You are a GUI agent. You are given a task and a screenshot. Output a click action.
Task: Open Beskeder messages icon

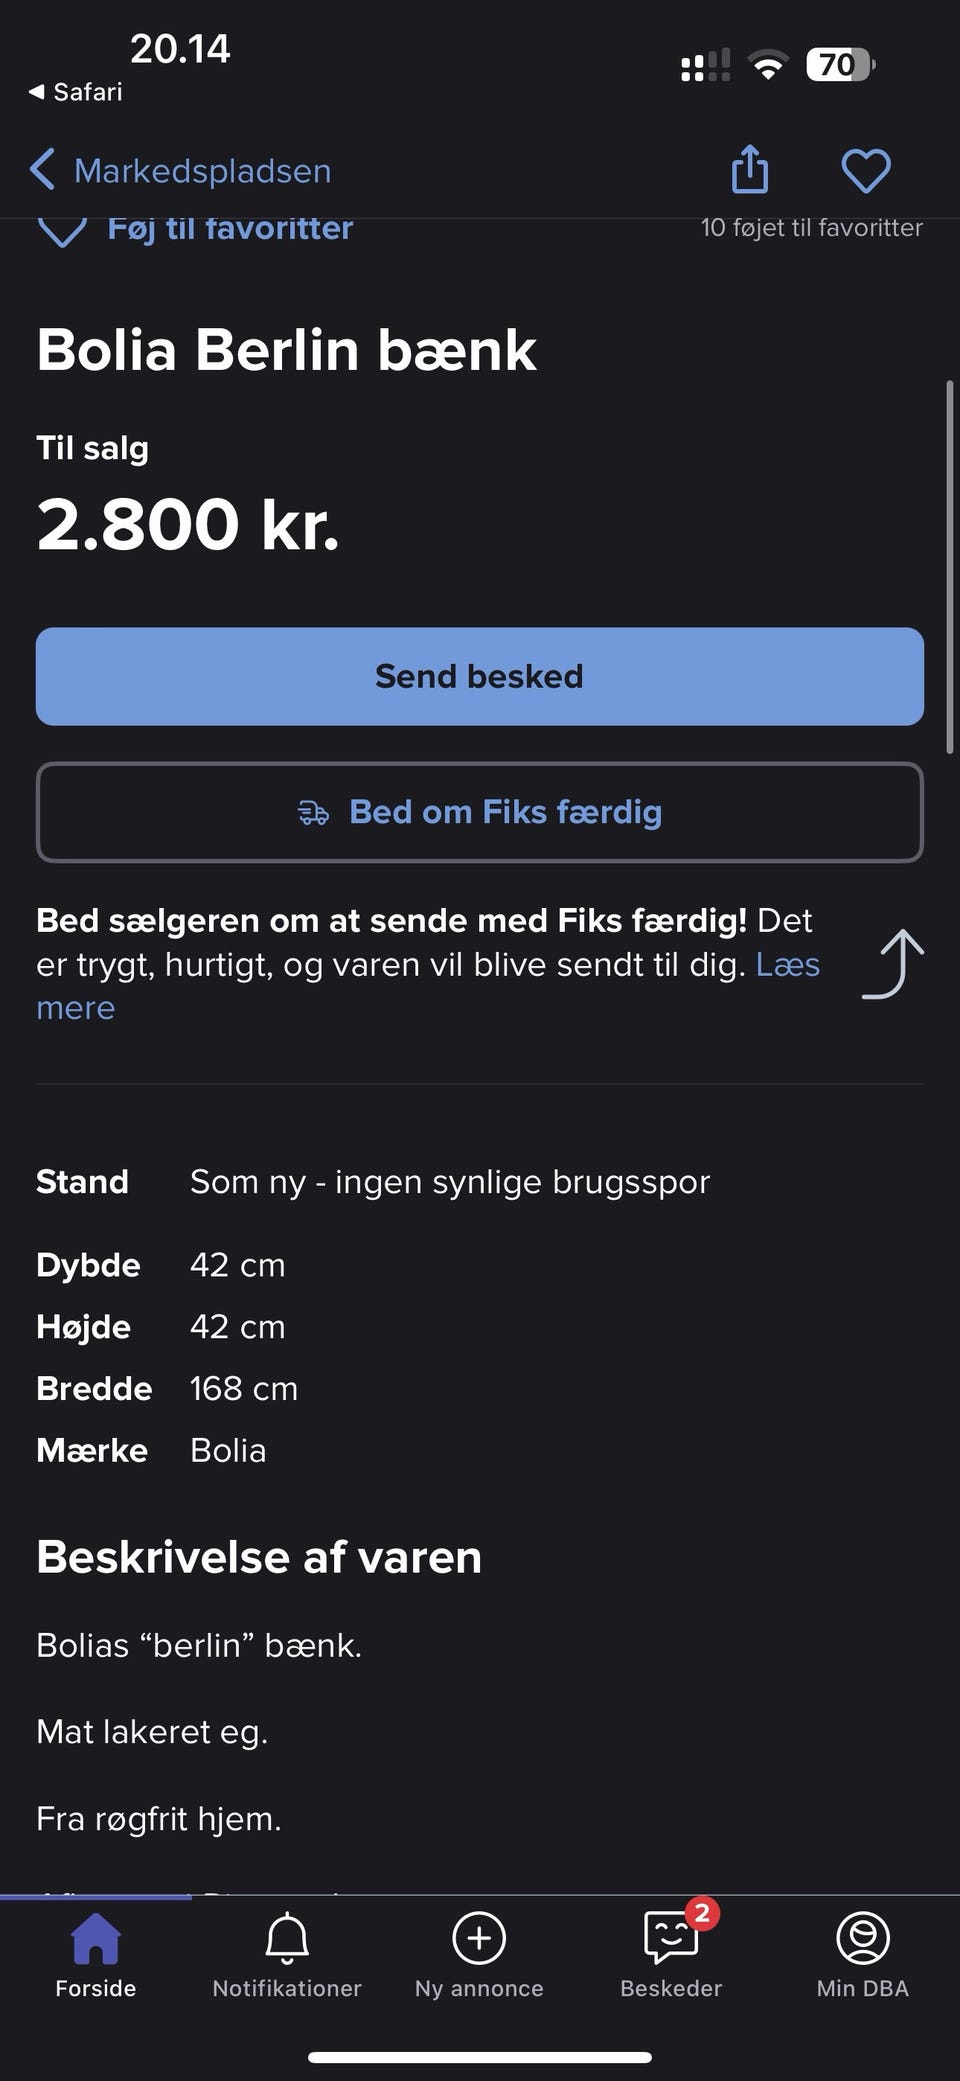(x=669, y=1940)
